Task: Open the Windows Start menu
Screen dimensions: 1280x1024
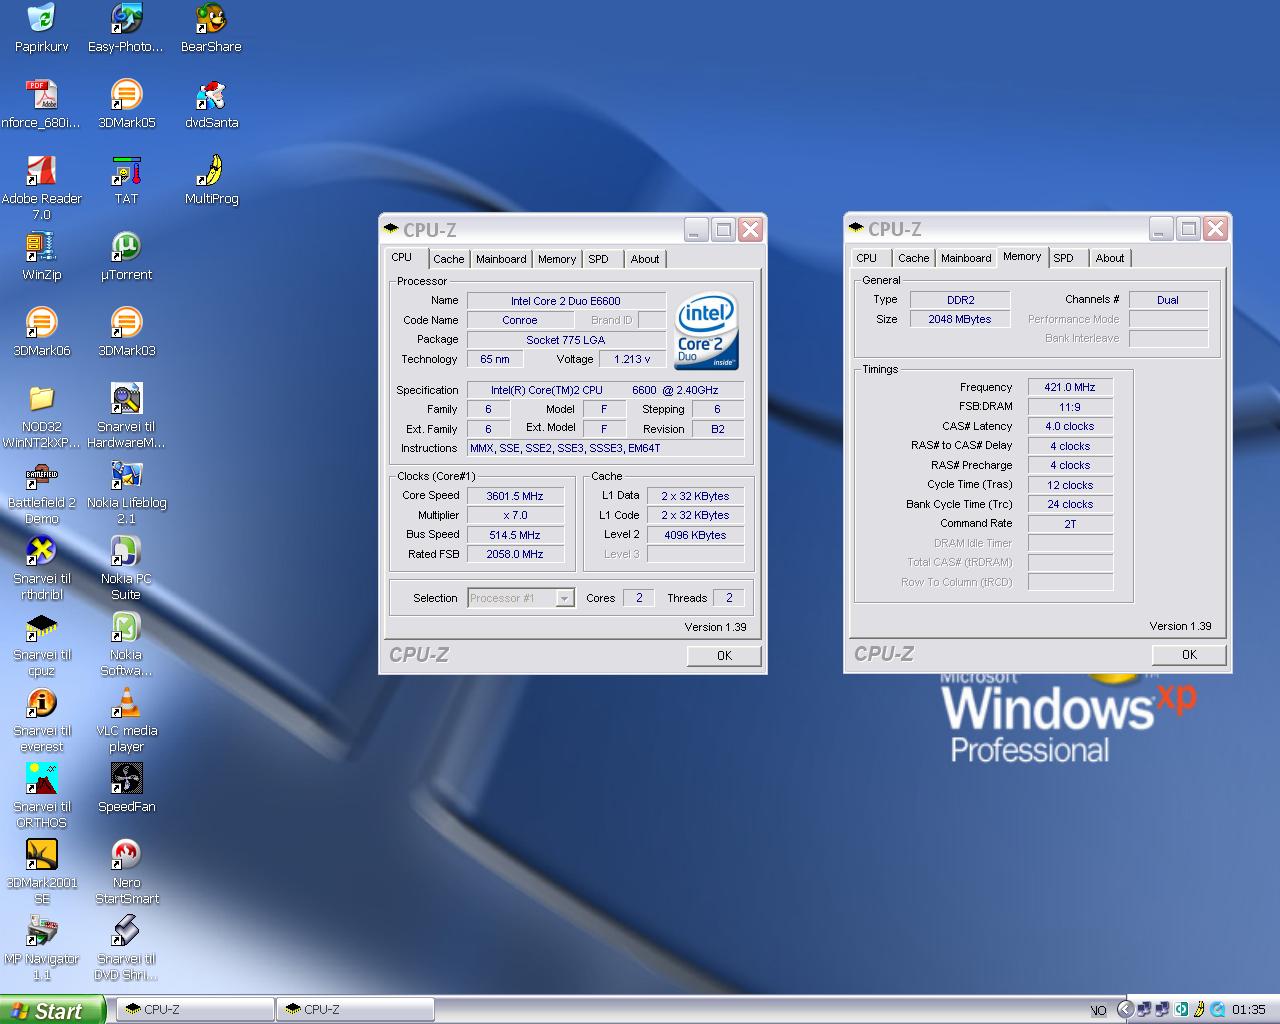Action: coord(52,1010)
